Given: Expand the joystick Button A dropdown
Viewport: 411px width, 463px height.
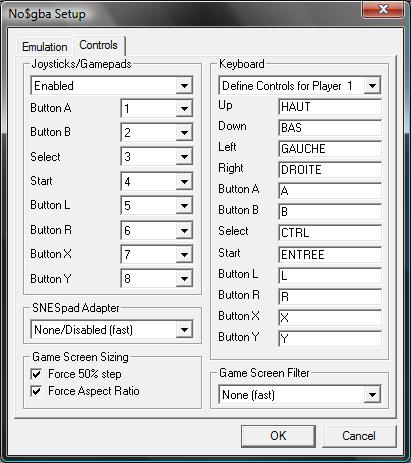Looking at the screenshot, I should coord(157,108).
